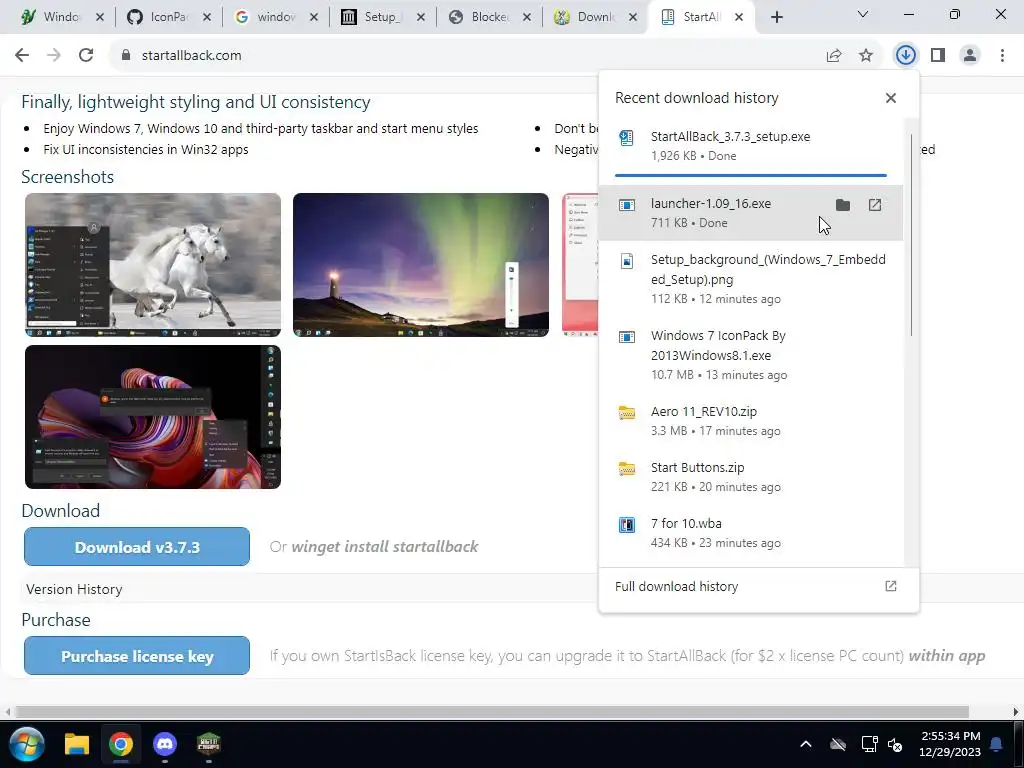Switch to the Setup_ tab
1024x768 pixels.
tap(383, 17)
